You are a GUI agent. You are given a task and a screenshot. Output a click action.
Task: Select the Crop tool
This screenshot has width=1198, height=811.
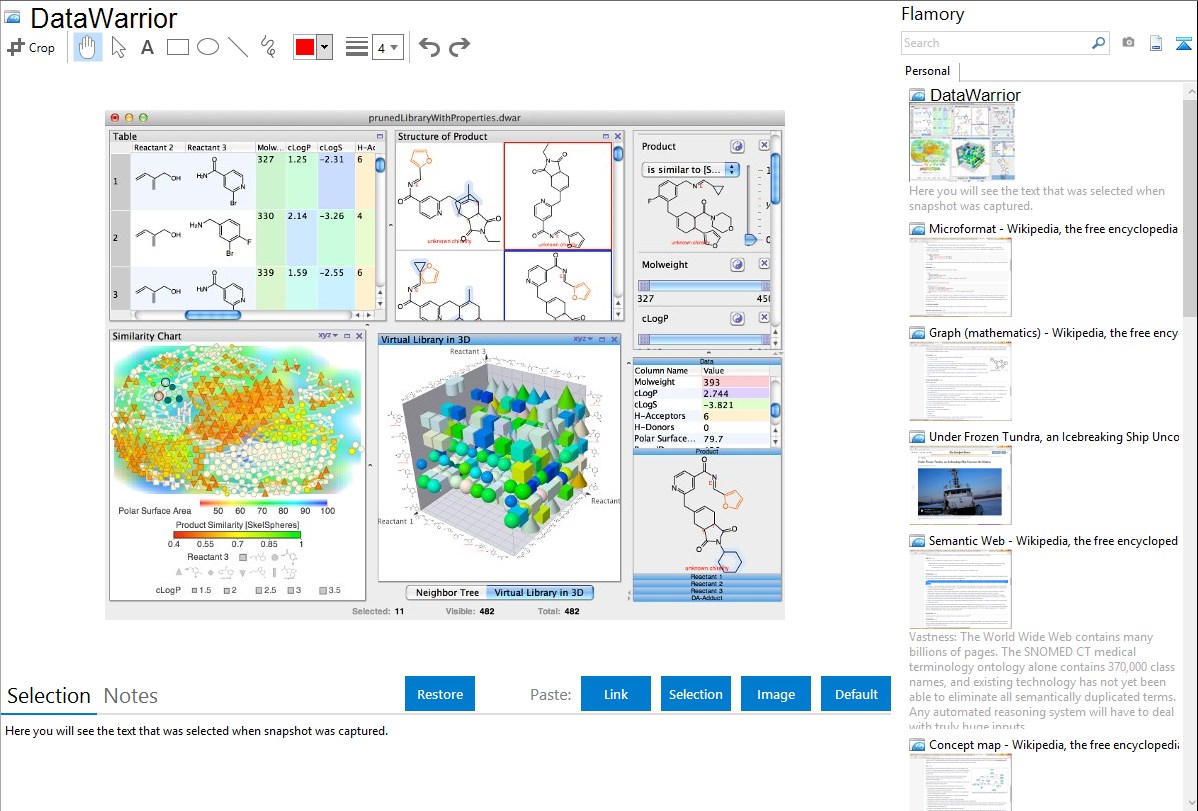point(31,47)
